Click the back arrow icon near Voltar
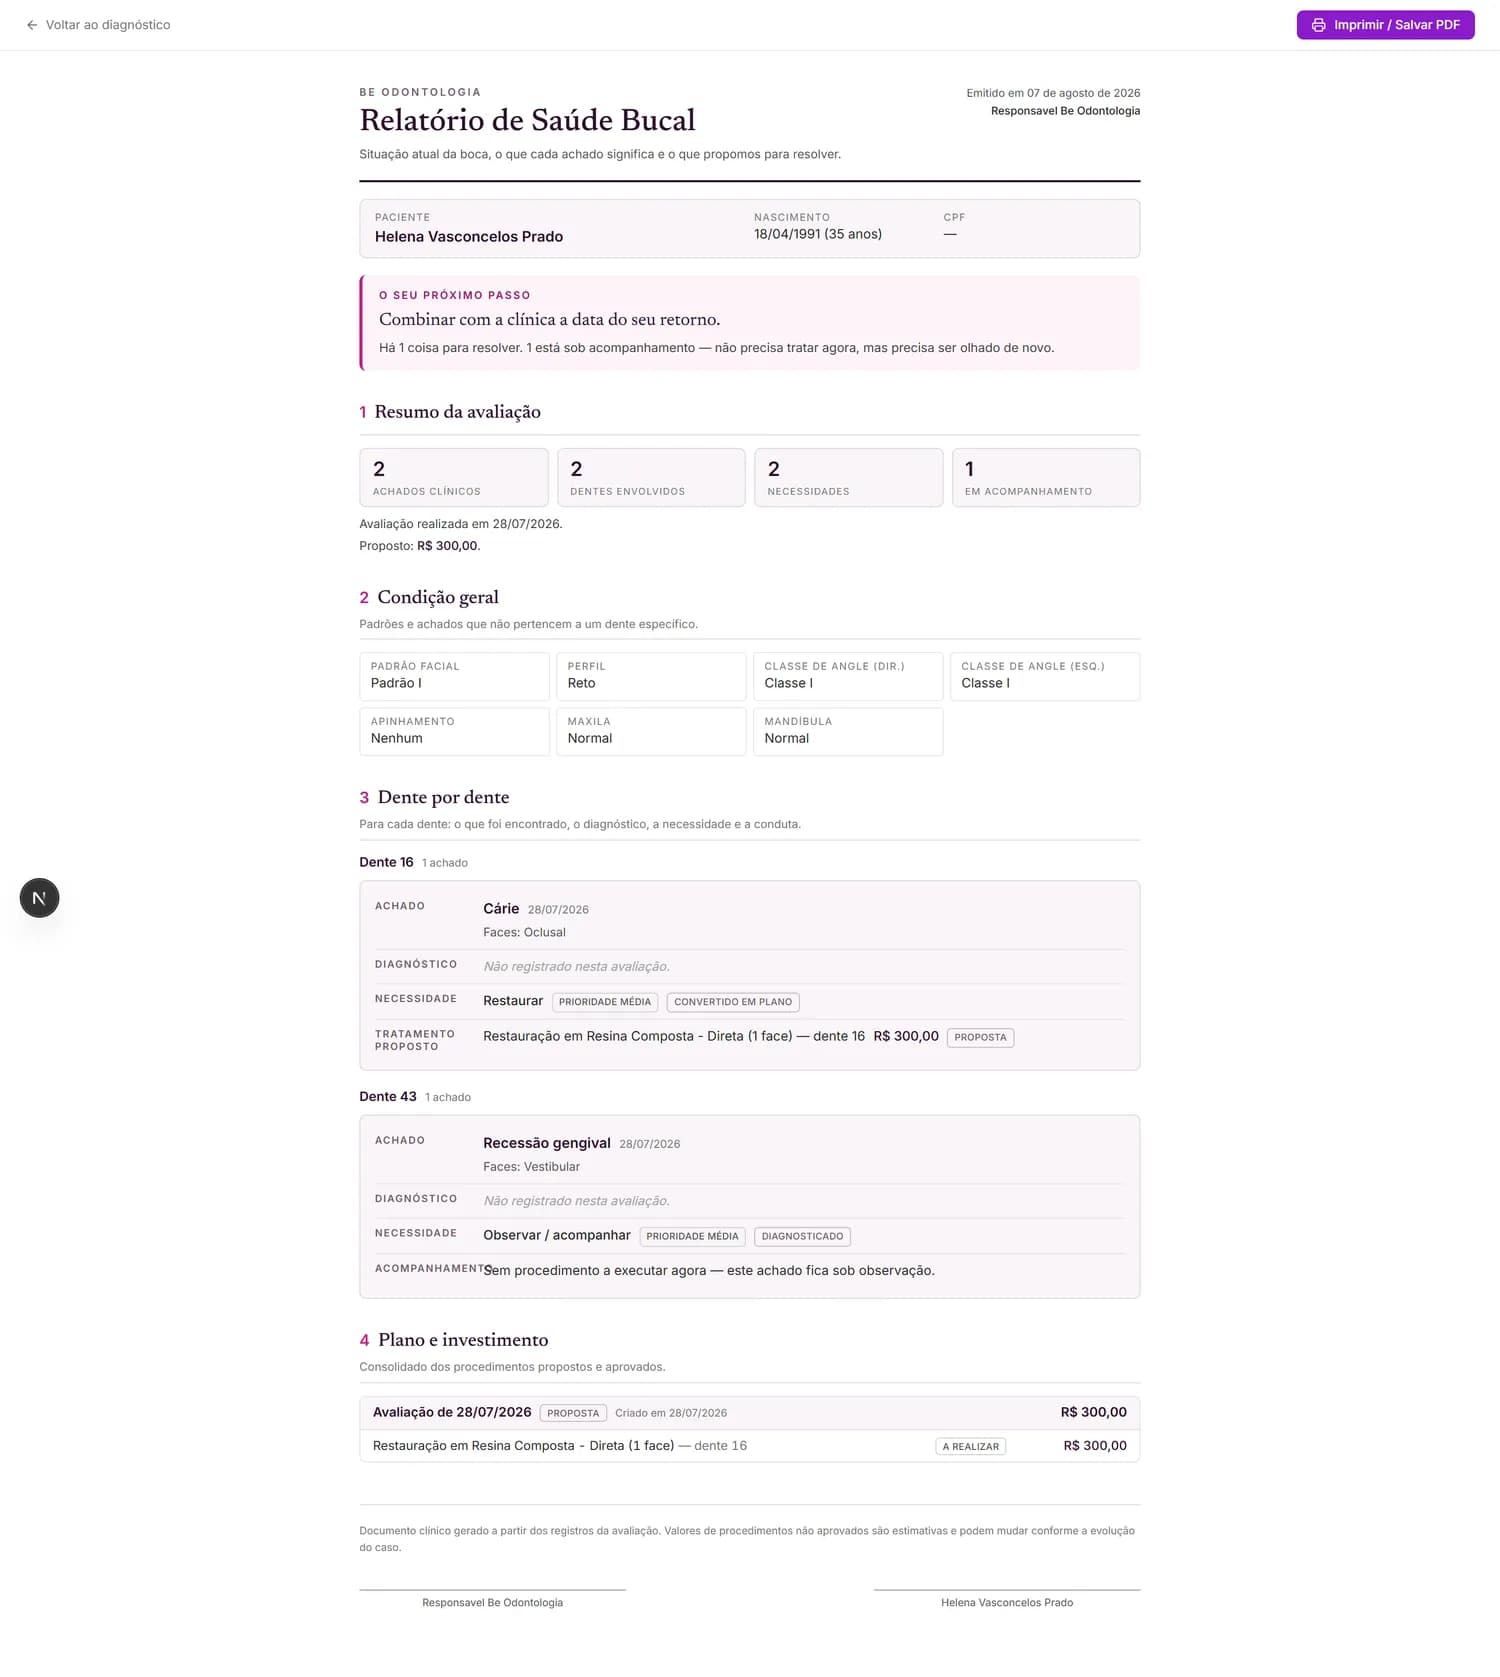The width and height of the screenshot is (1500, 1677). 32,25
